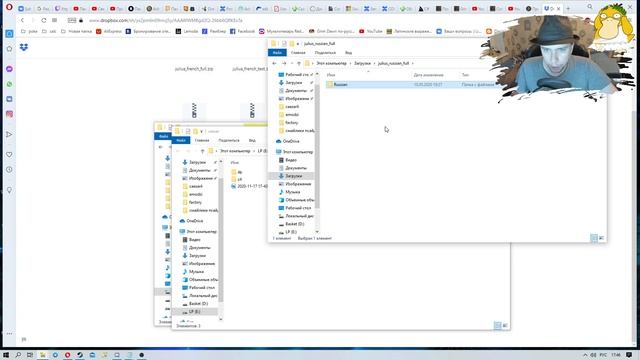640x360 pixels.
Task: Add a new Opera tab
Action: pyautogui.click(x=568, y=8)
